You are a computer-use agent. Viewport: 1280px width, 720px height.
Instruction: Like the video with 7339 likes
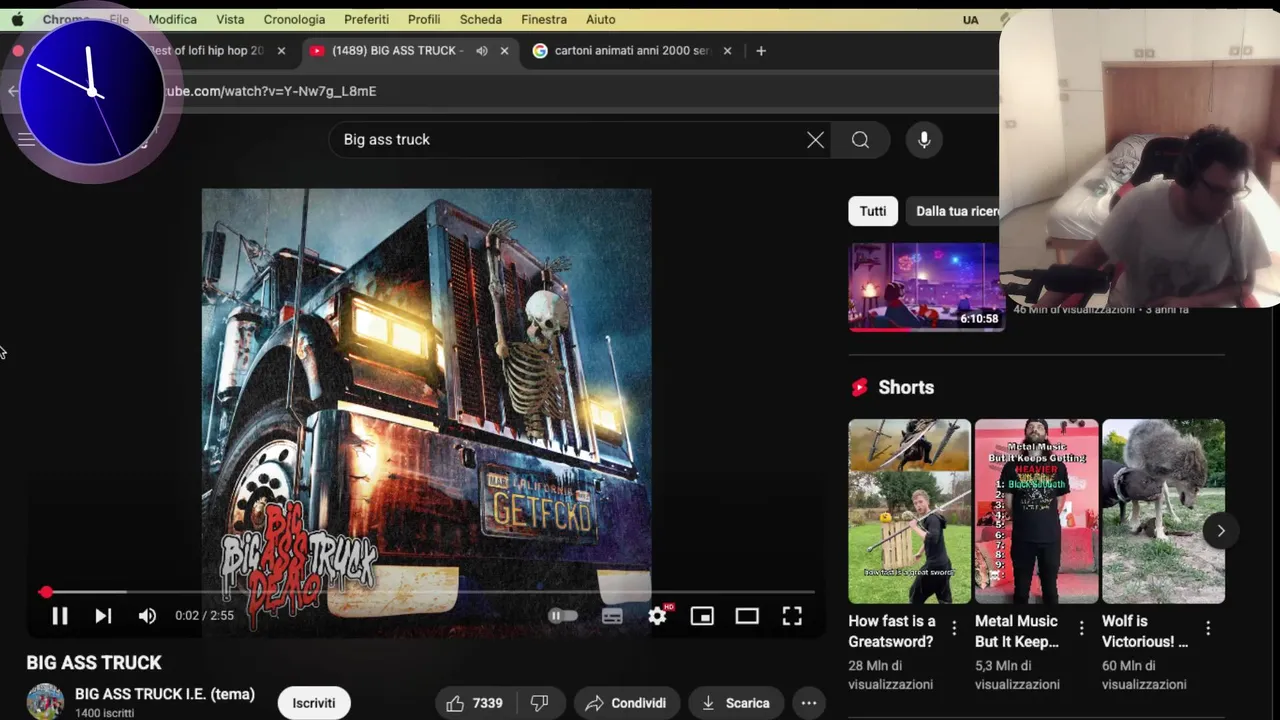(475, 703)
